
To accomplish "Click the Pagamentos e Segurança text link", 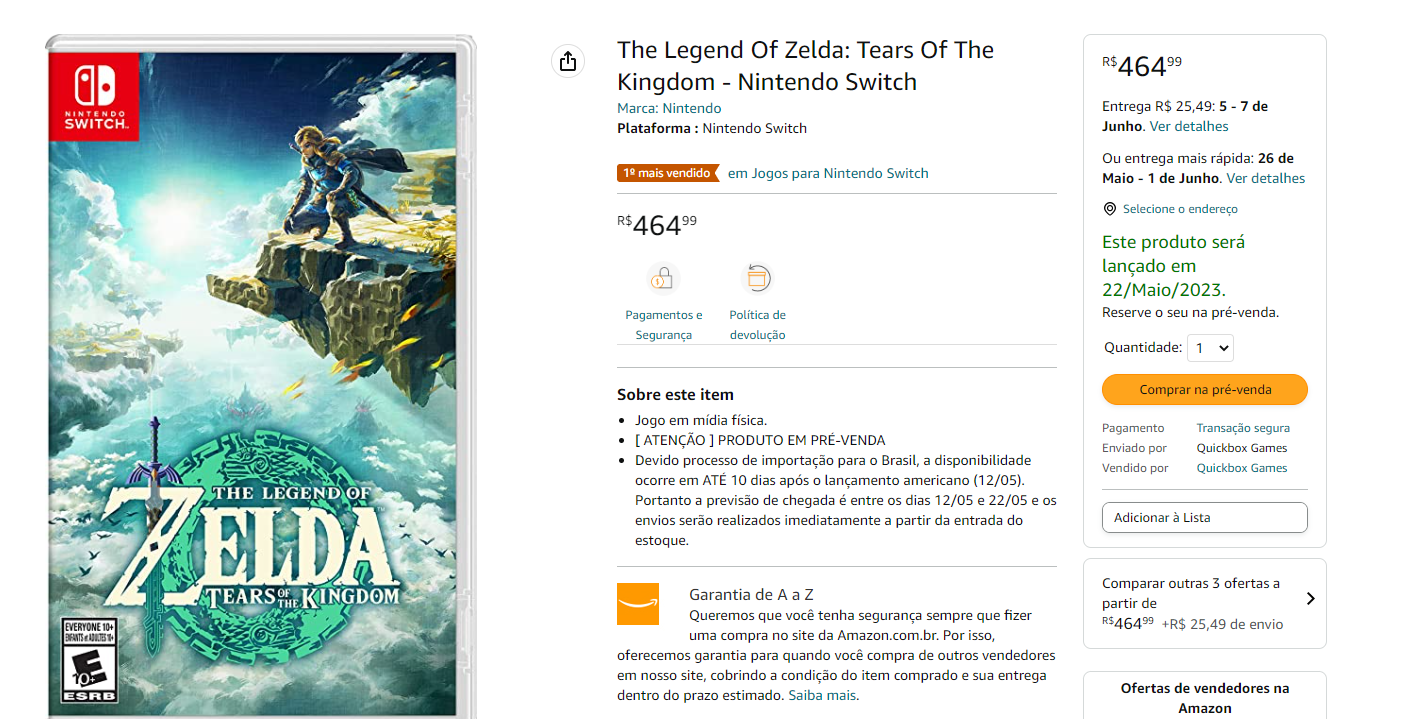I will [664, 325].
